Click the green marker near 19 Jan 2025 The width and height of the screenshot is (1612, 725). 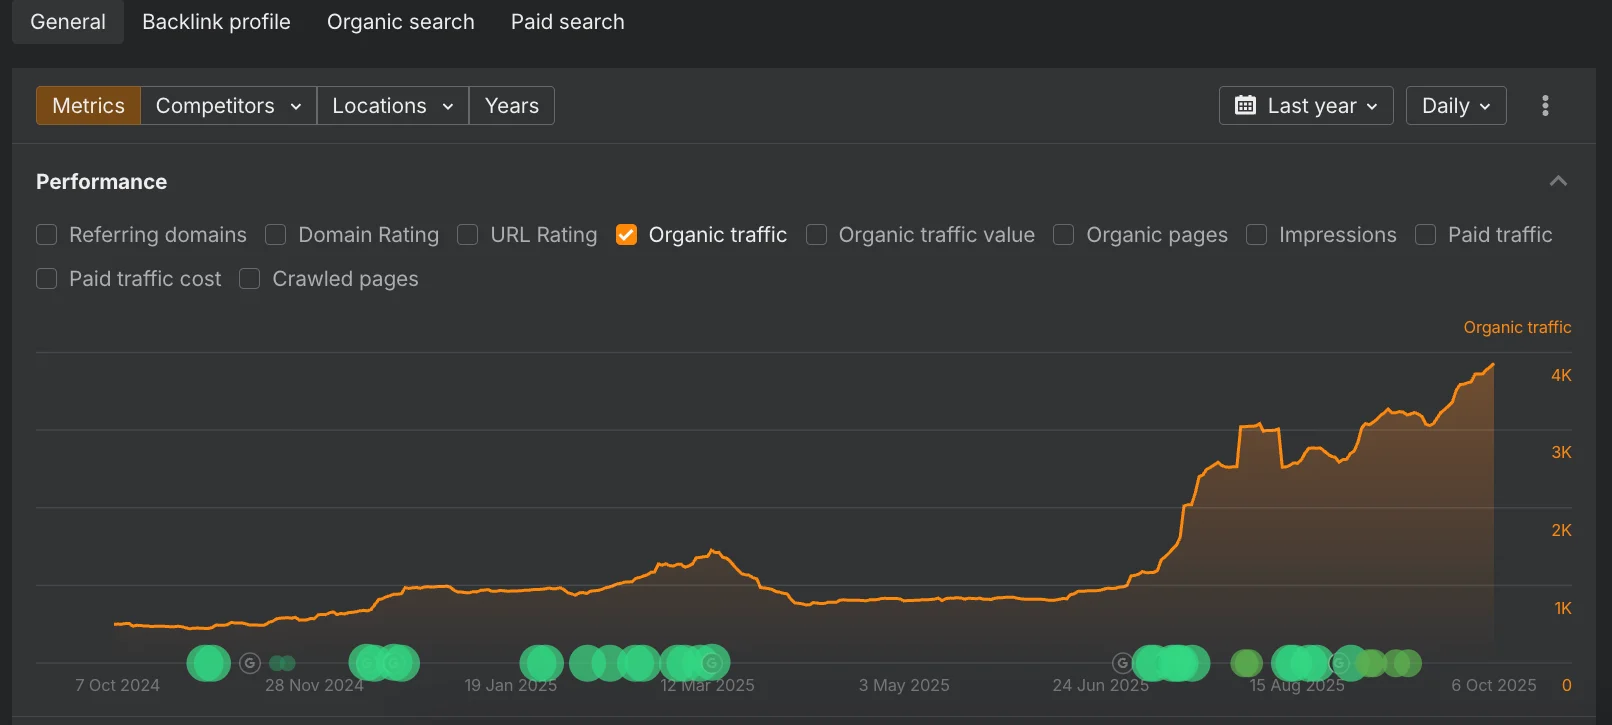tap(541, 663)
